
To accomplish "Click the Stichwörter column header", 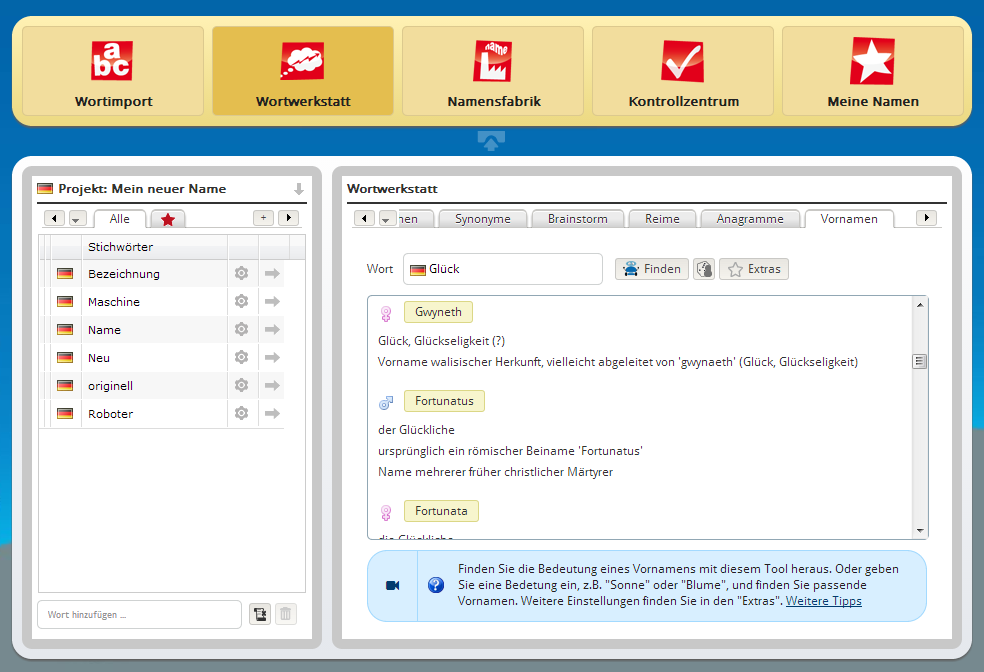I will point(154,247).
